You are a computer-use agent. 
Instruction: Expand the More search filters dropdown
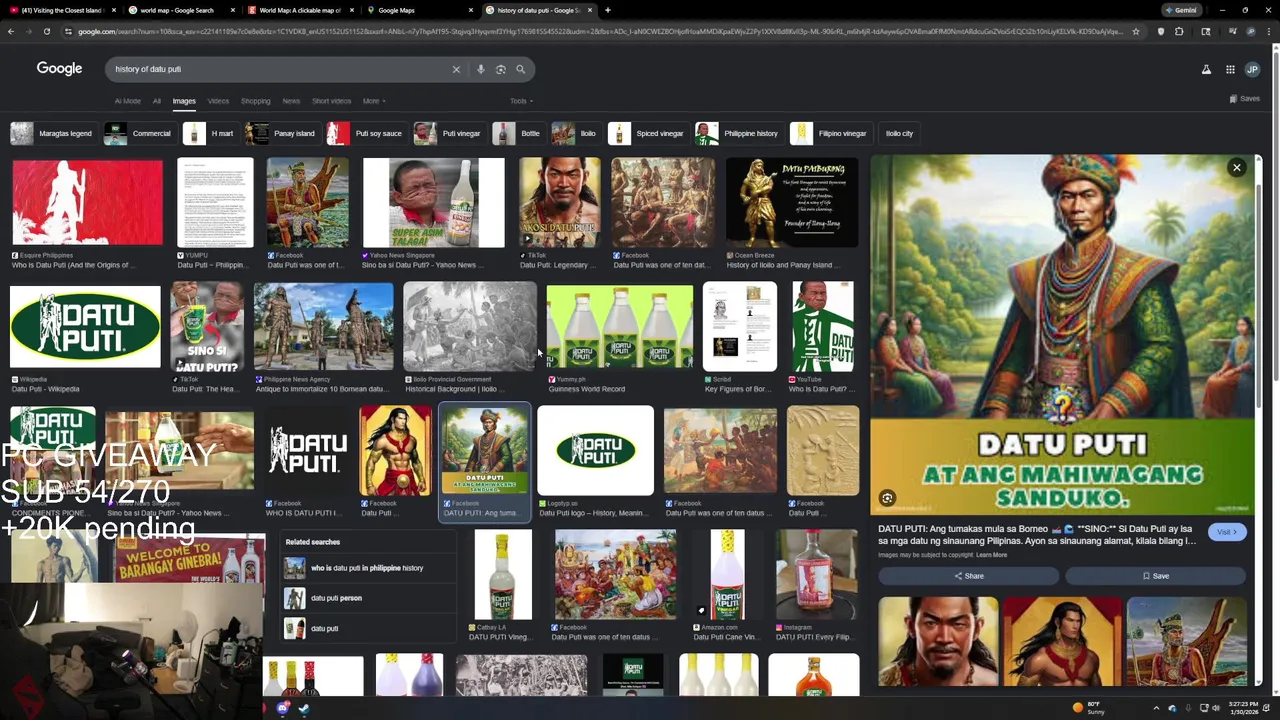pyautogui.click(x=374, y=101)
